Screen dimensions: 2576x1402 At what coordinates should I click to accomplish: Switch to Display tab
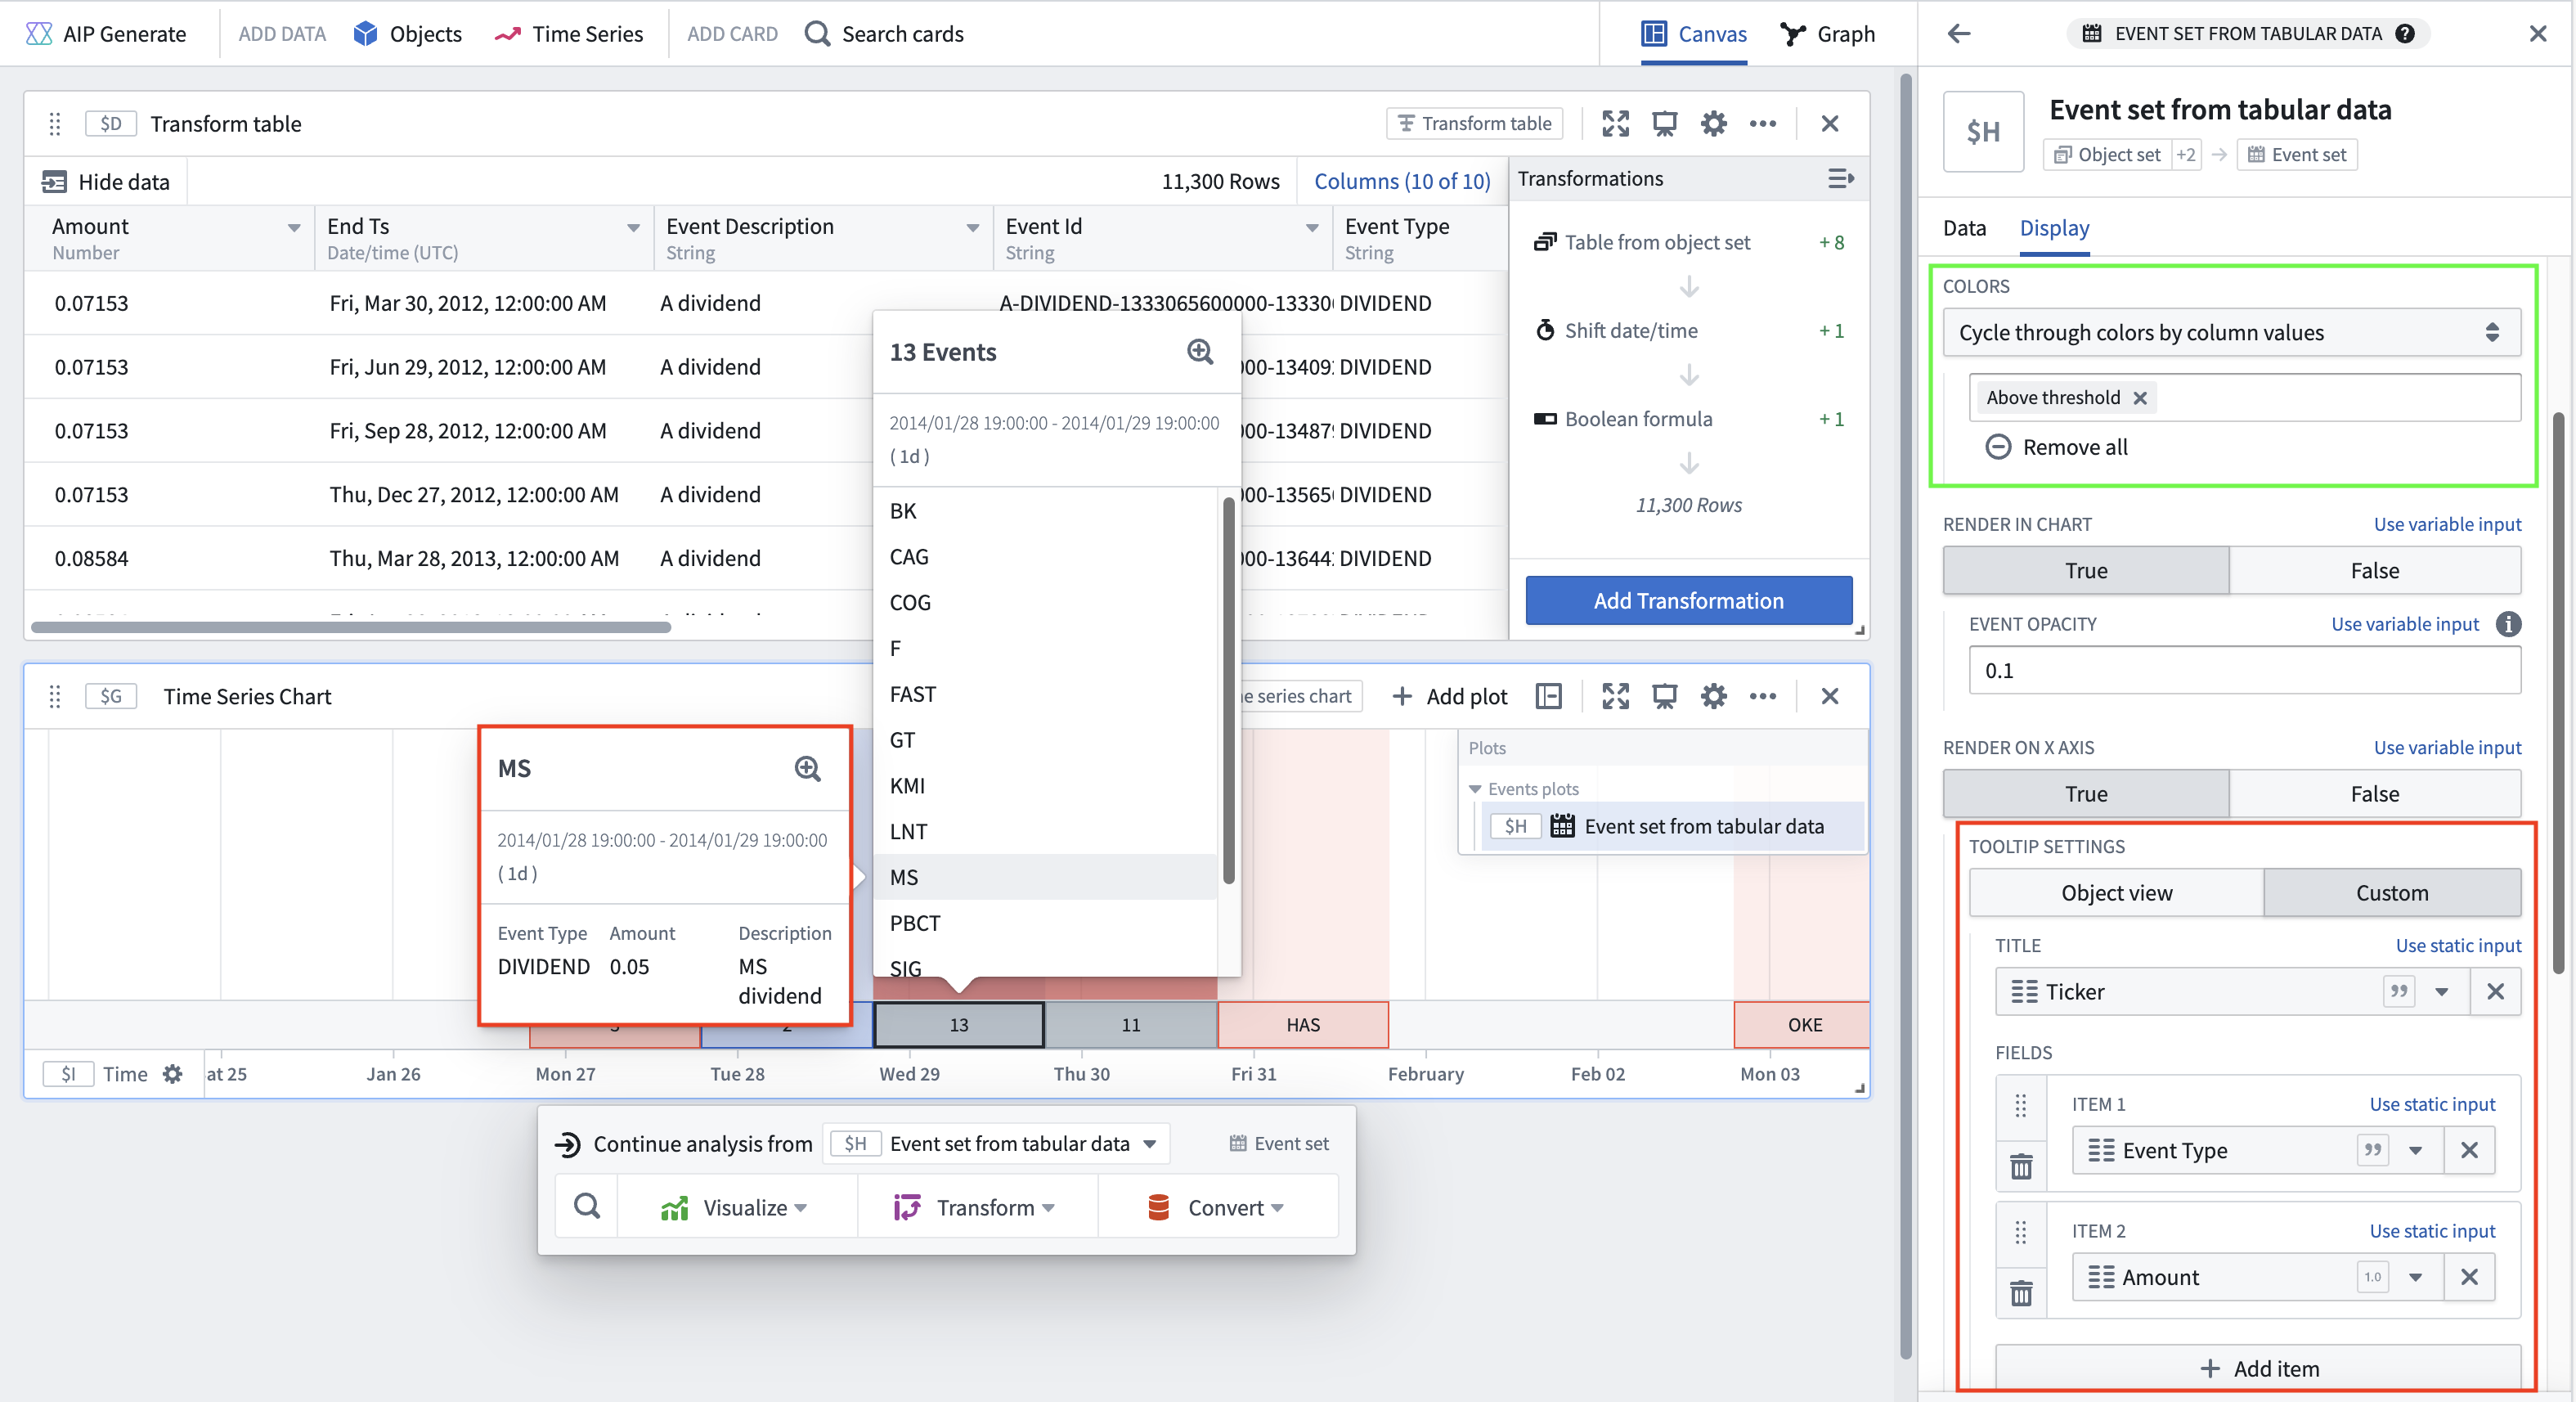[x=2054, y=228]
